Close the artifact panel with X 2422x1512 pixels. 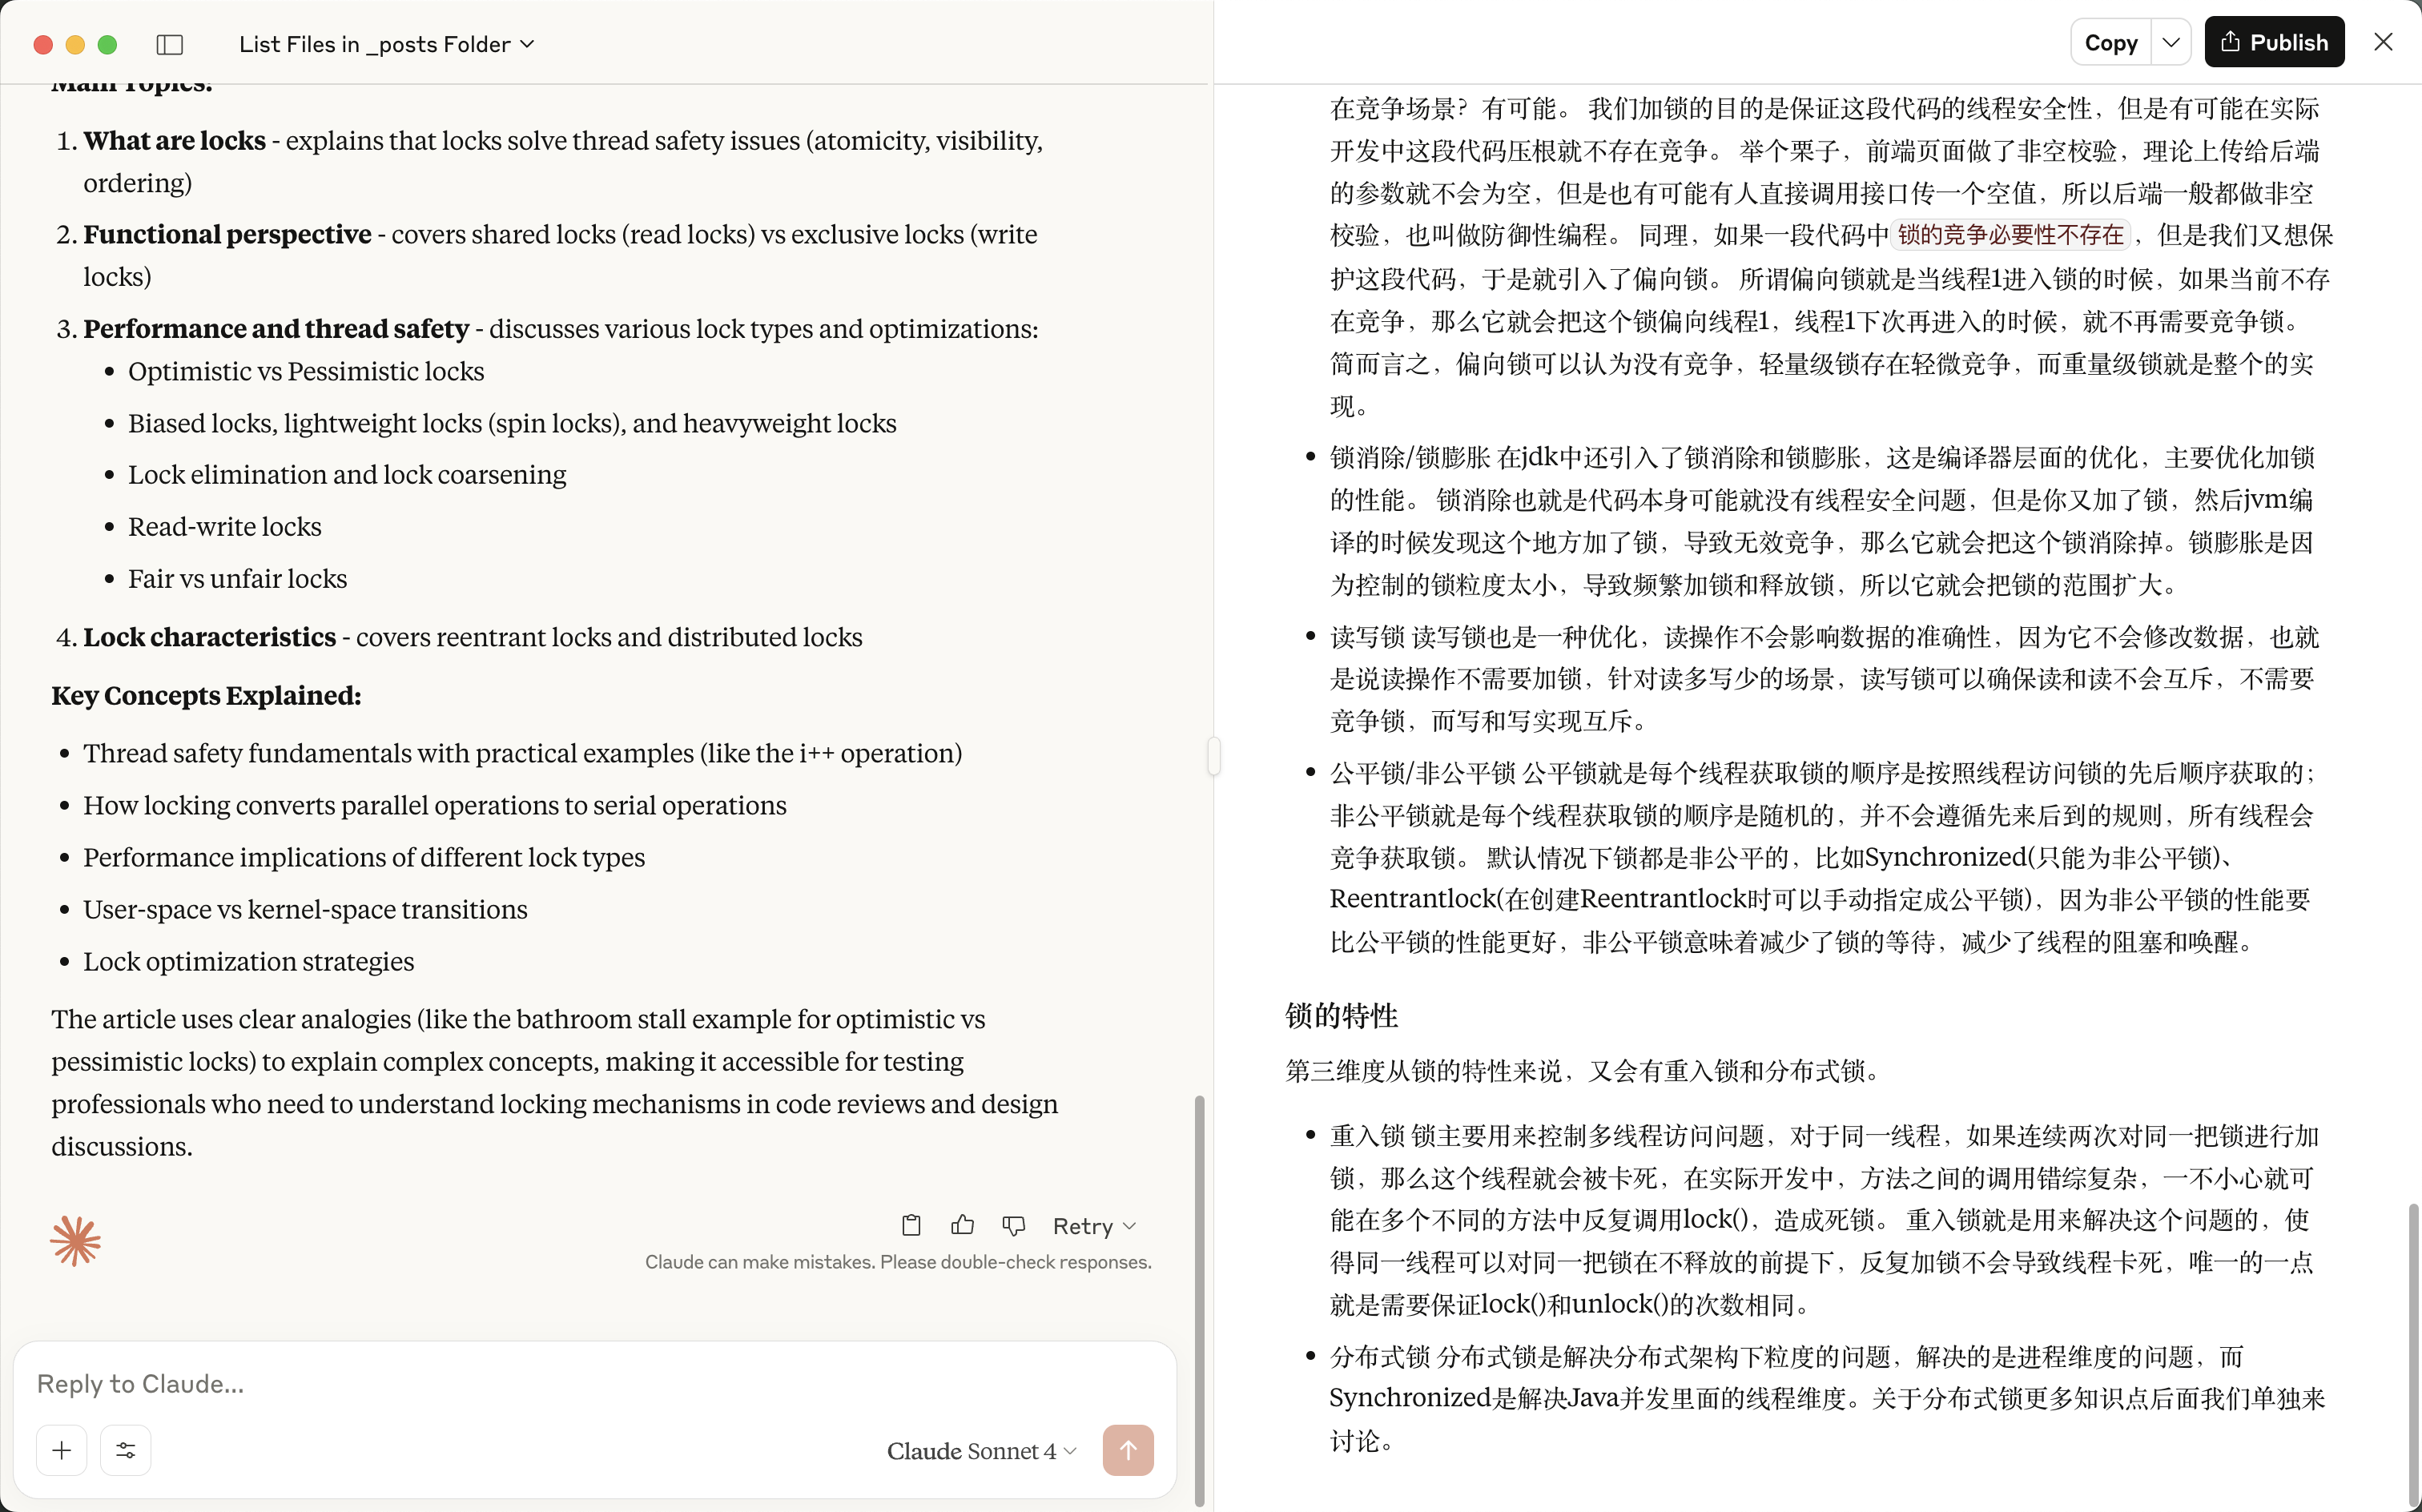[2383, 42]
